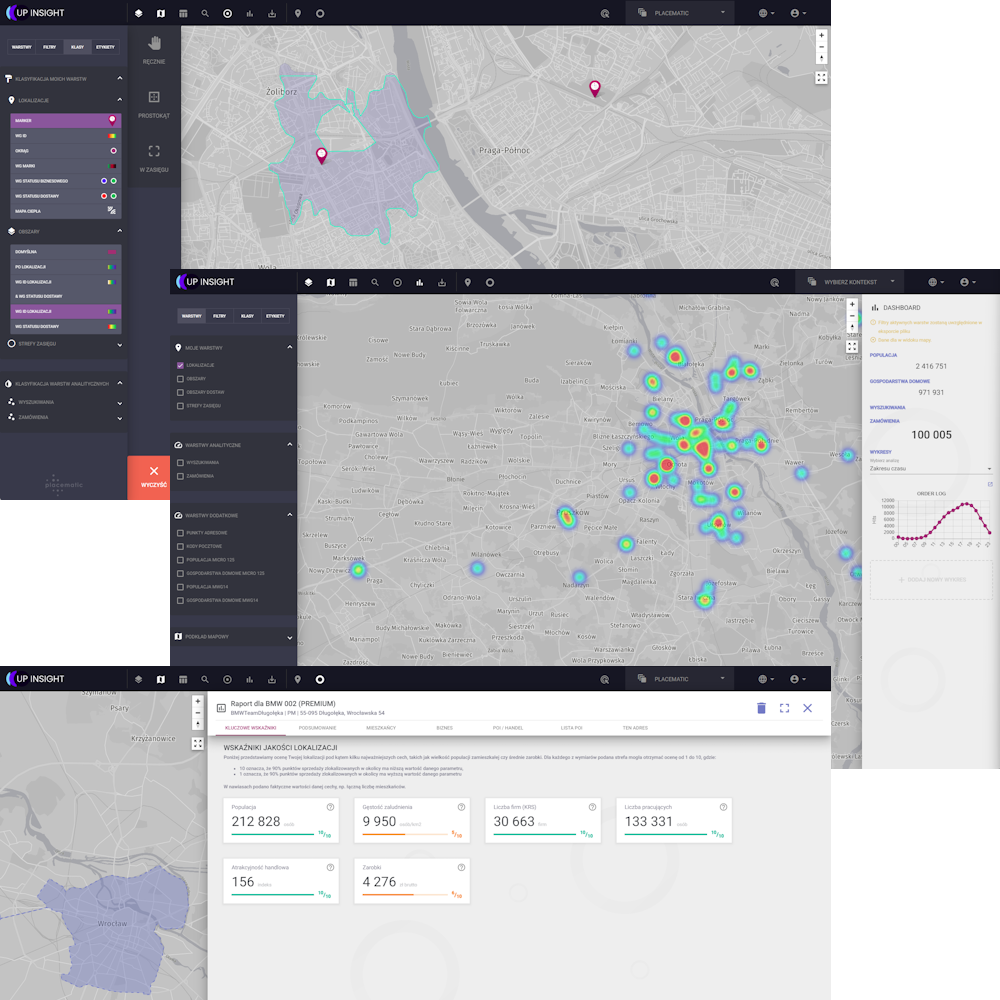
Task: Open the Zakresu czasu chart dropdown
Action: click(x=931, y=467)
